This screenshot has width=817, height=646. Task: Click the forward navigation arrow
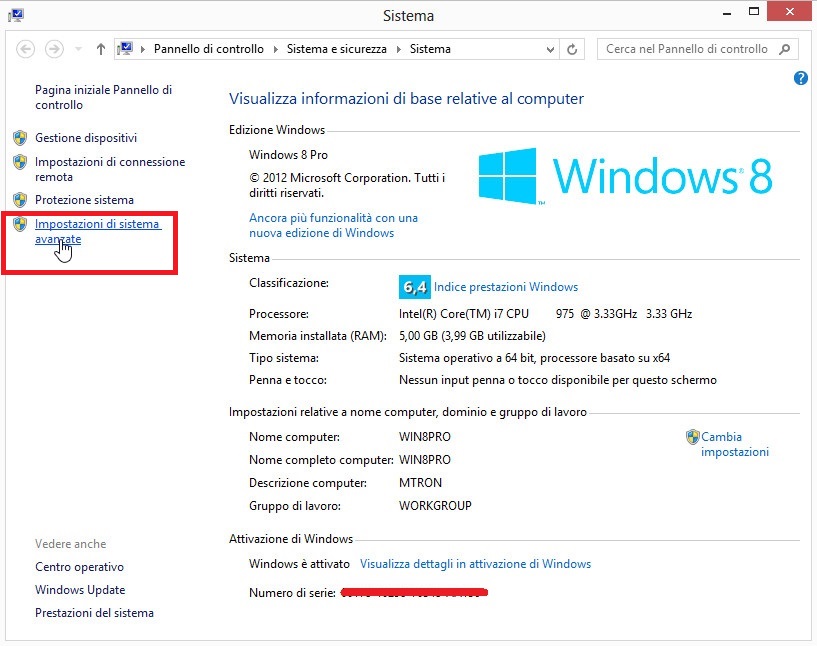(x=54, y=49)
